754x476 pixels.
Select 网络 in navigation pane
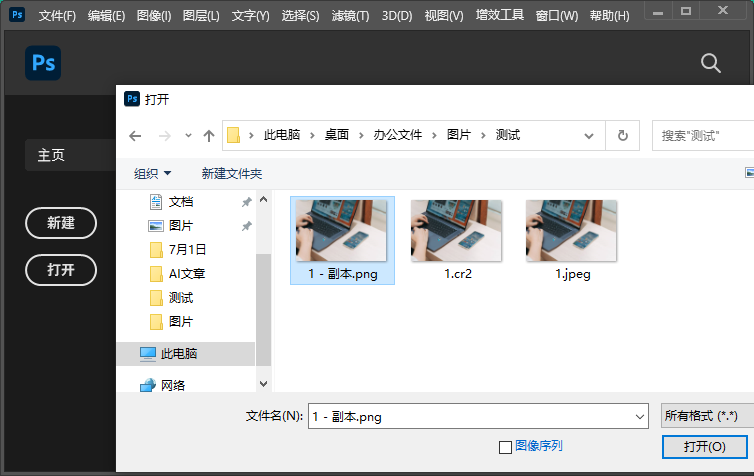(x=173, y=385)
